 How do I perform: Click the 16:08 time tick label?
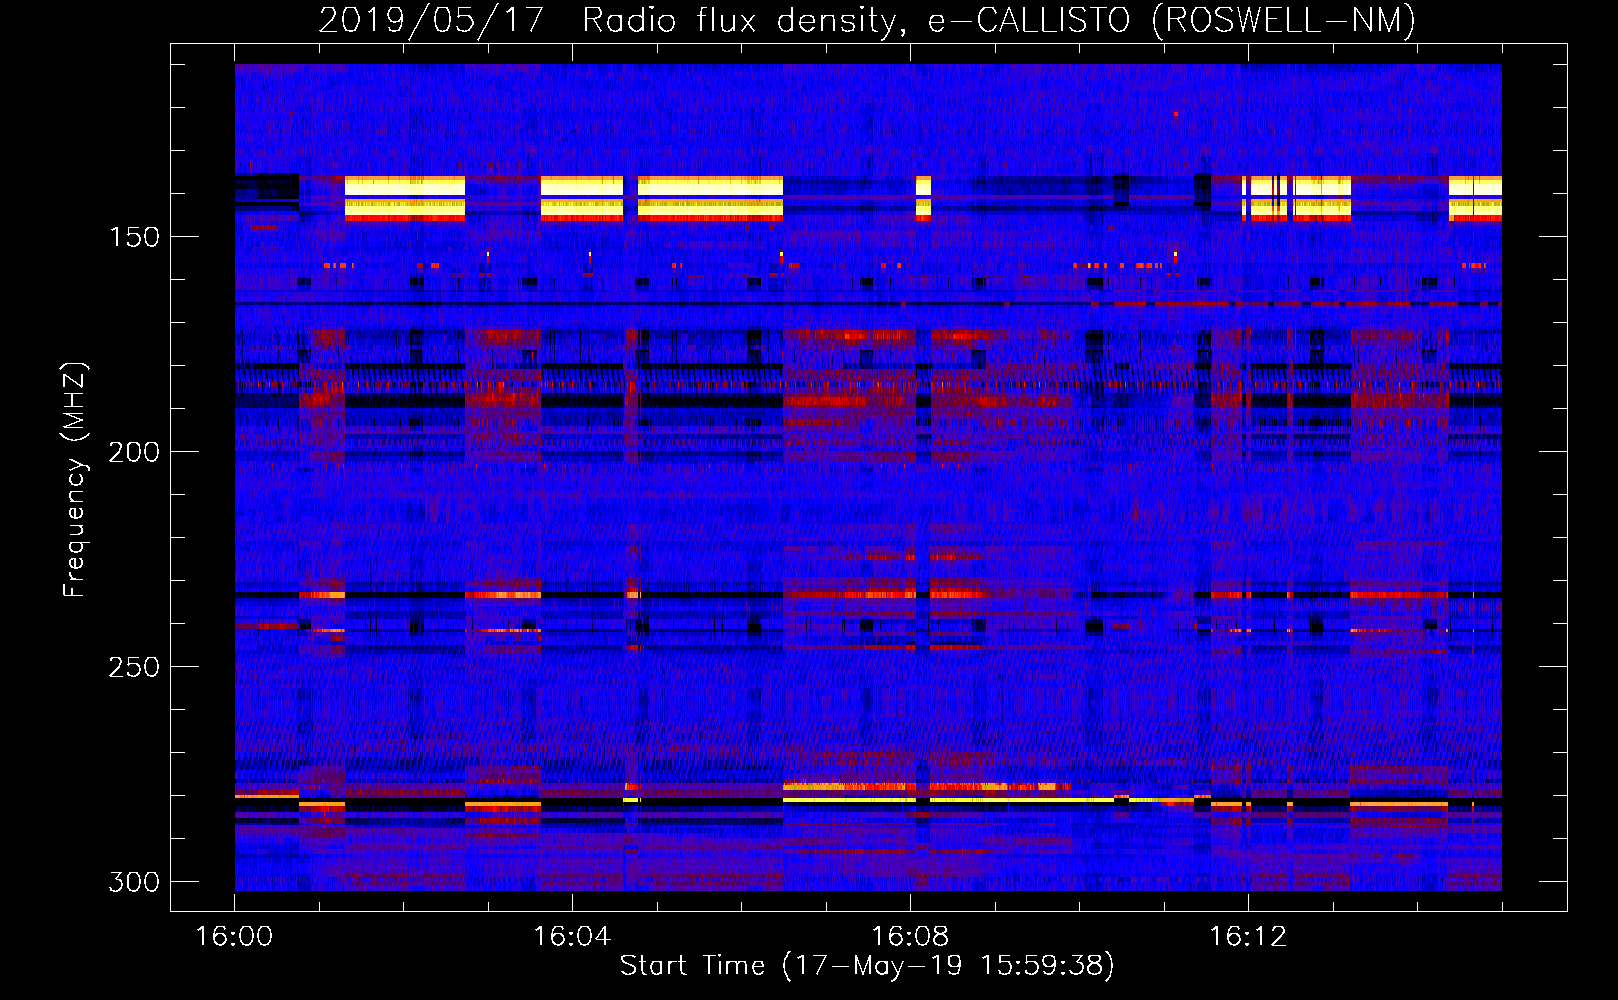click(x=910, y=936)
